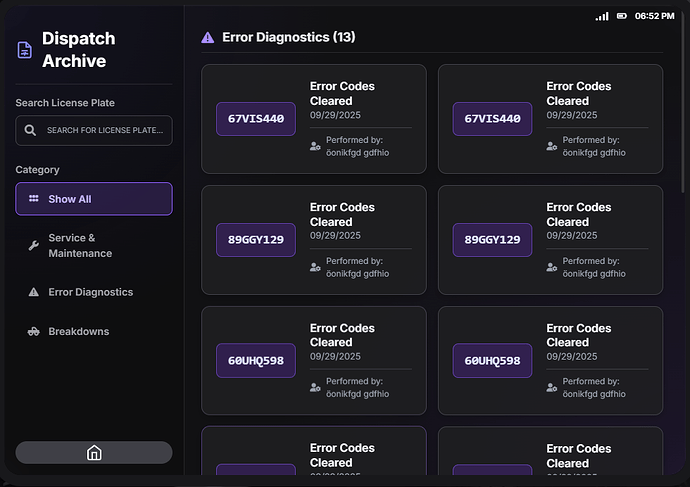The width and height of the screenshot is (690, 487).
Task: Click the 06:52 PM clock
Action: [x=654, y=16]
